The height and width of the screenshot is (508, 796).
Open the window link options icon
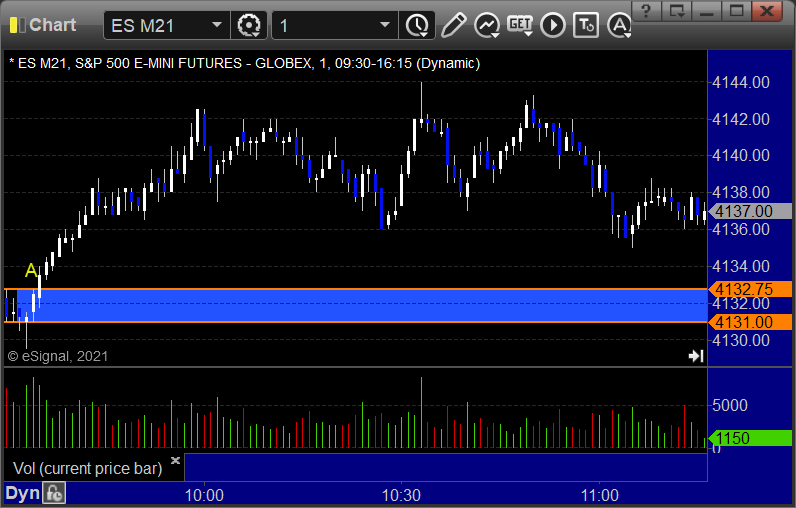676,10
